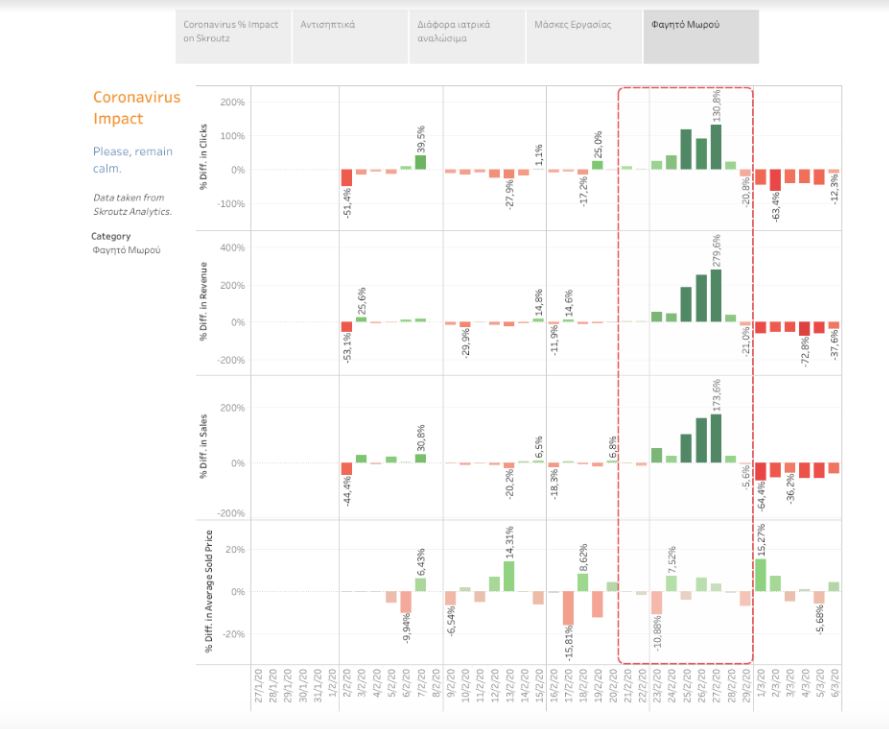889x729 pixels.
Task: Click the 'Coronavirus Impact' dashboard title
Action: (136, 108)
